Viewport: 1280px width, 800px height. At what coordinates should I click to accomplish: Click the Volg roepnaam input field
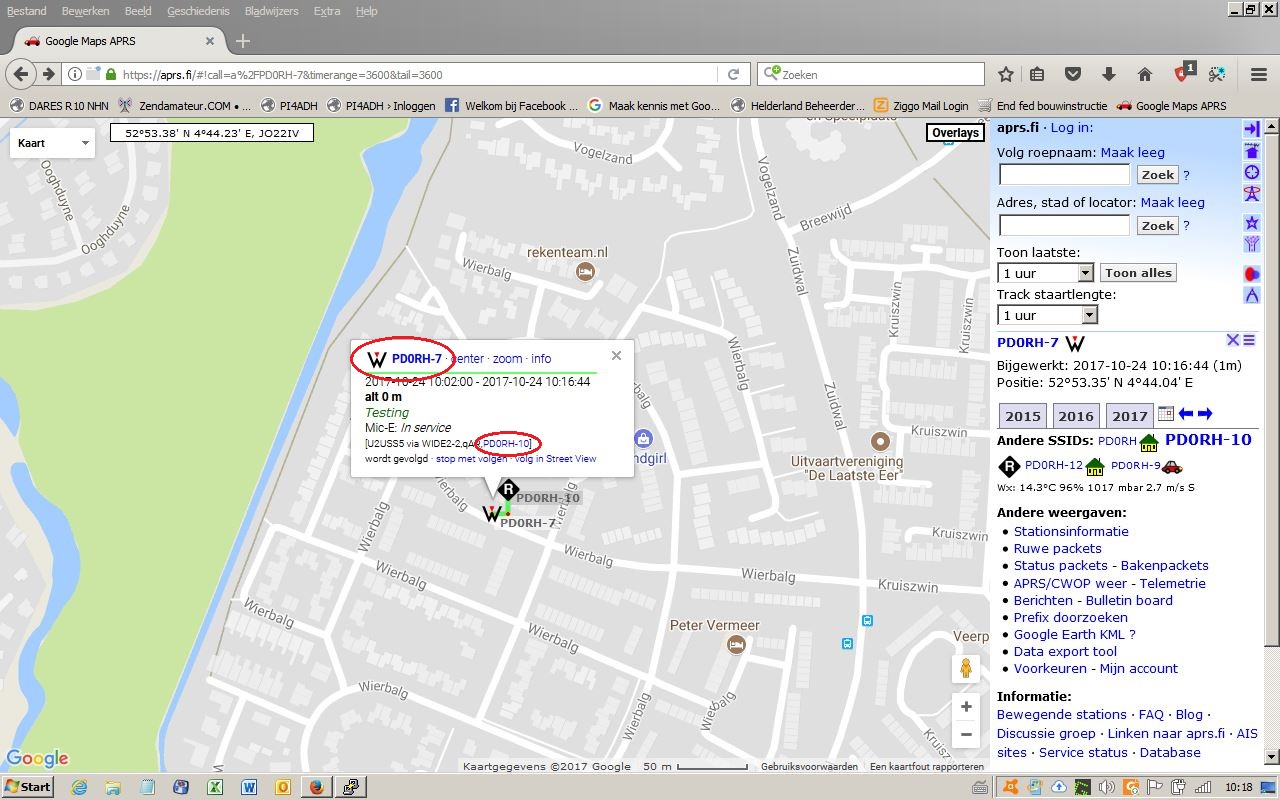click(1065, 175)
